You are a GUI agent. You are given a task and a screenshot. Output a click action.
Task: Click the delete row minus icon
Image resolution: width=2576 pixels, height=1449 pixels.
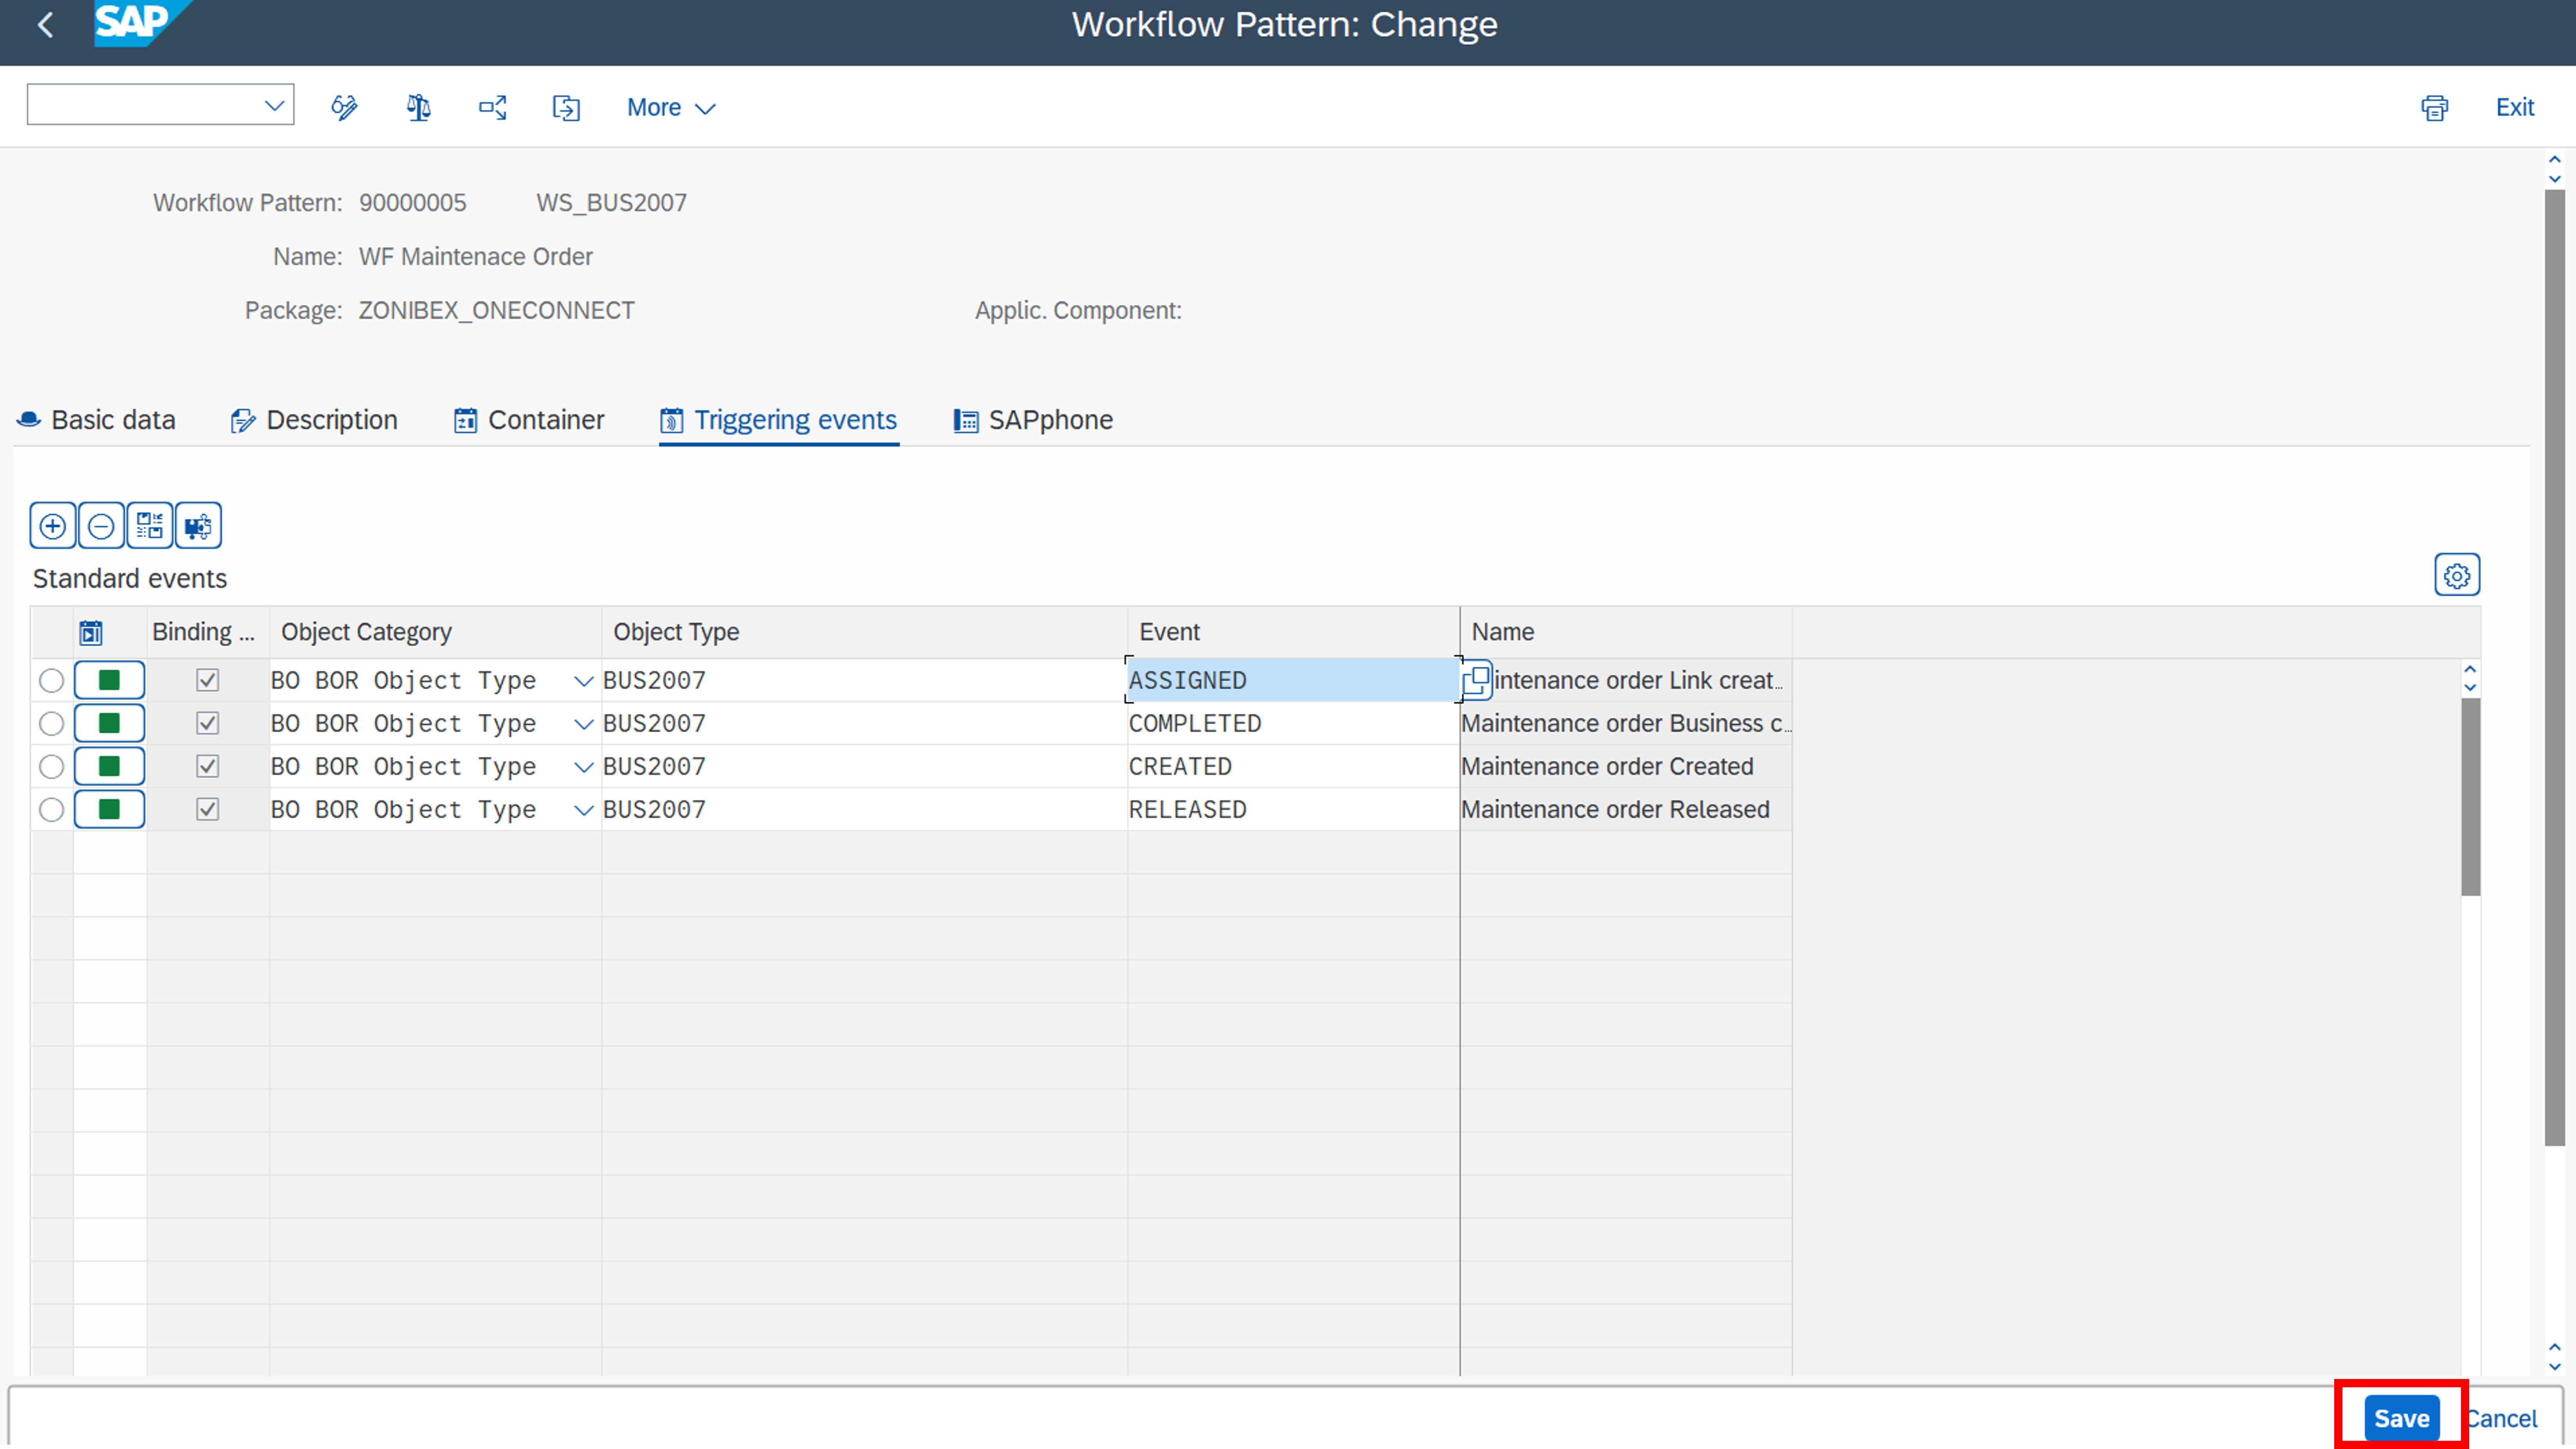101,526
